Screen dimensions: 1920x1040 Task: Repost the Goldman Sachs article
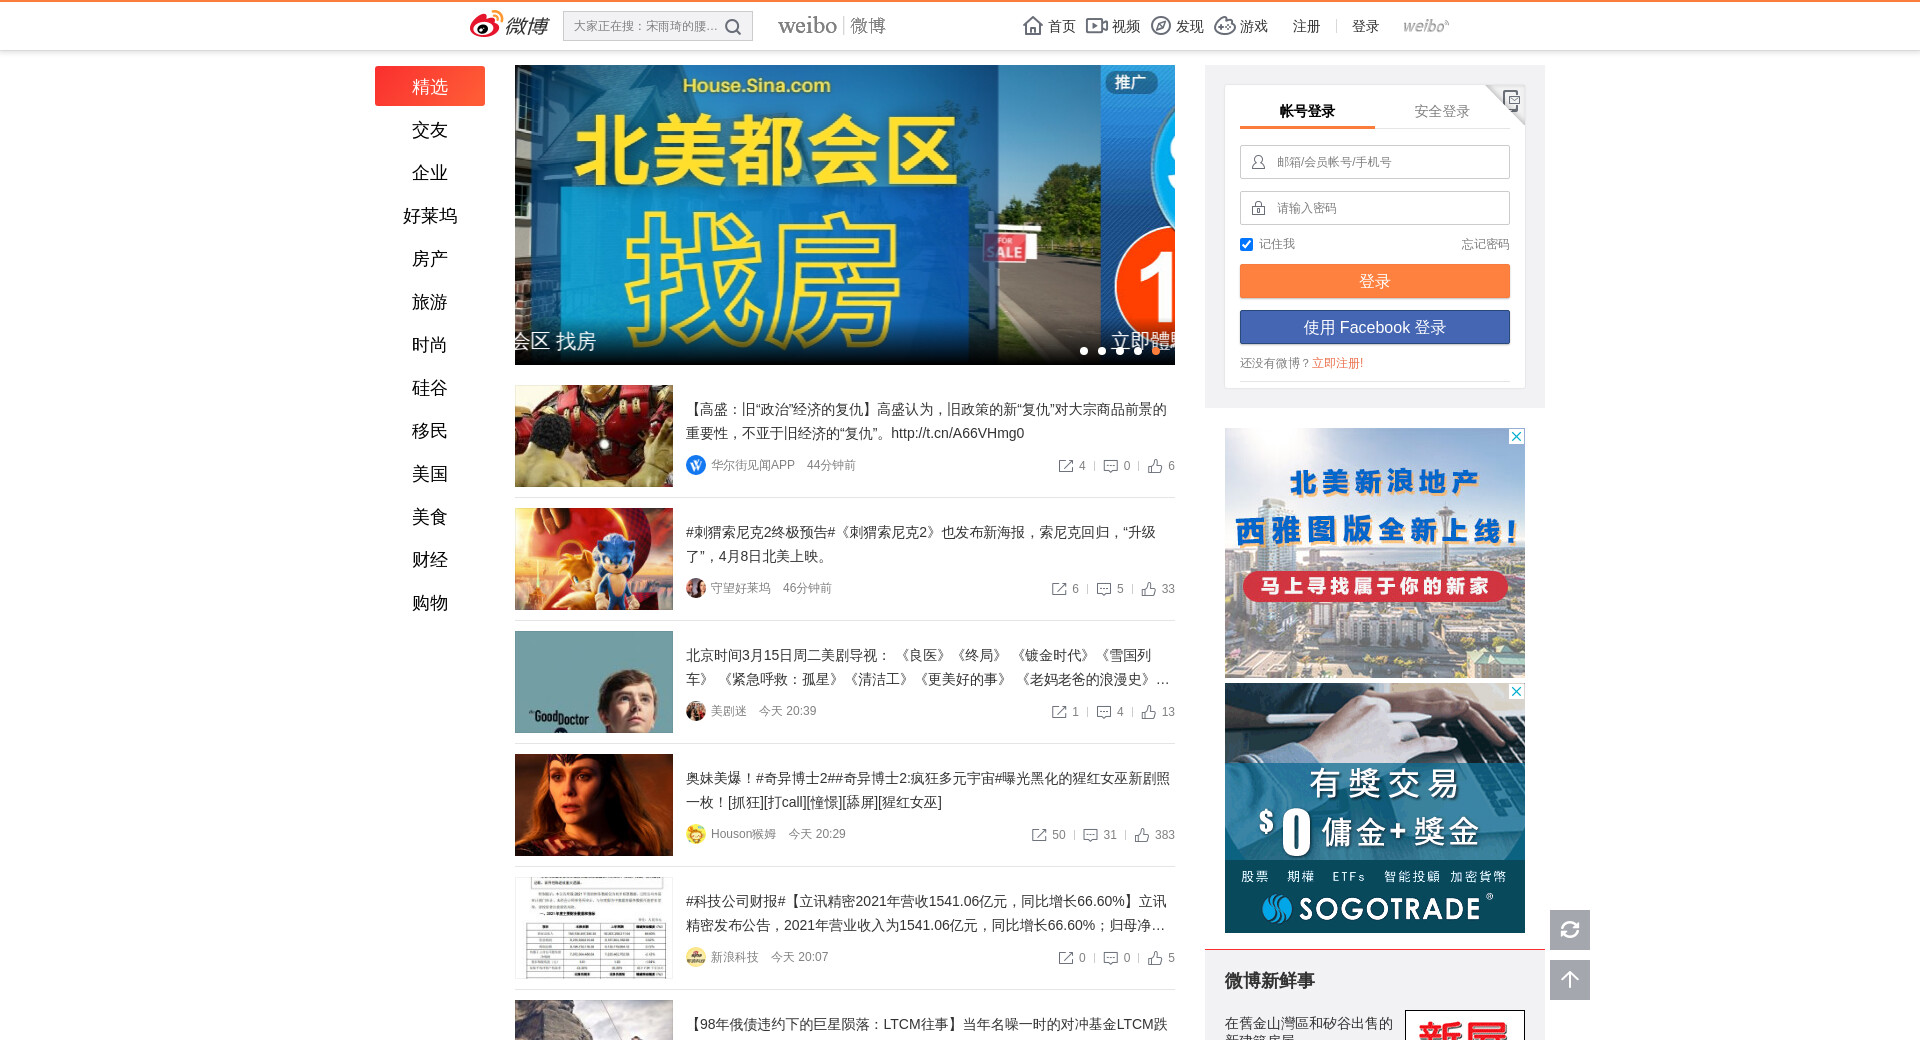(1066, 466)
